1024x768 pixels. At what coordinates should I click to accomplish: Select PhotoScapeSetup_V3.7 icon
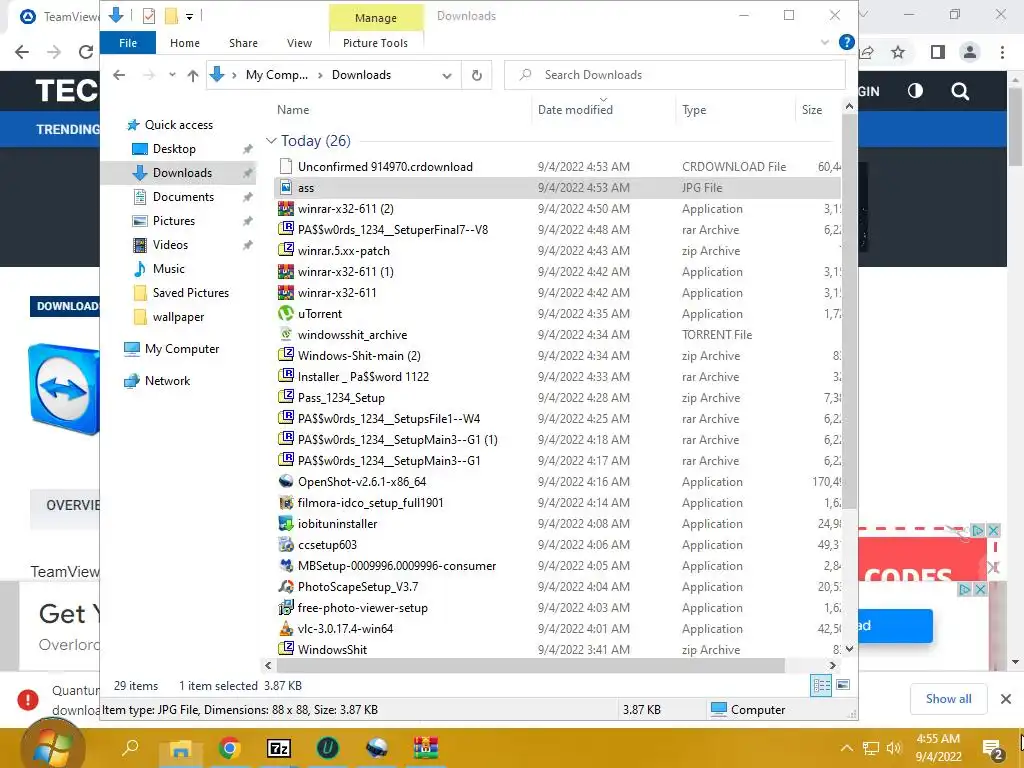point(285,586)
